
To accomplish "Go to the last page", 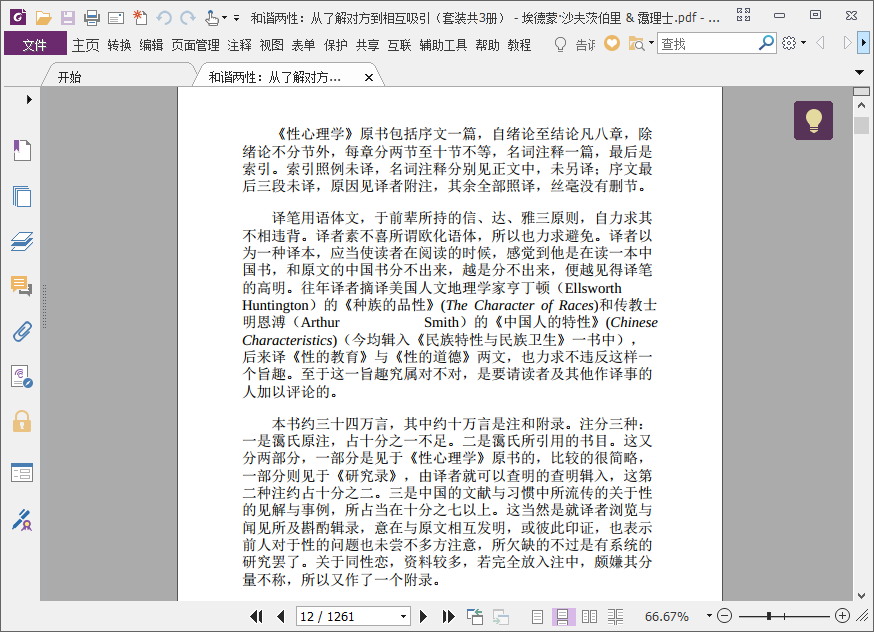I will point(449,616).
